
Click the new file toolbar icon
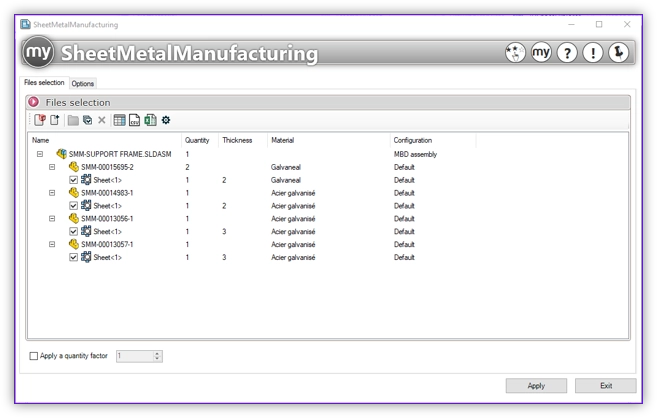55,120
